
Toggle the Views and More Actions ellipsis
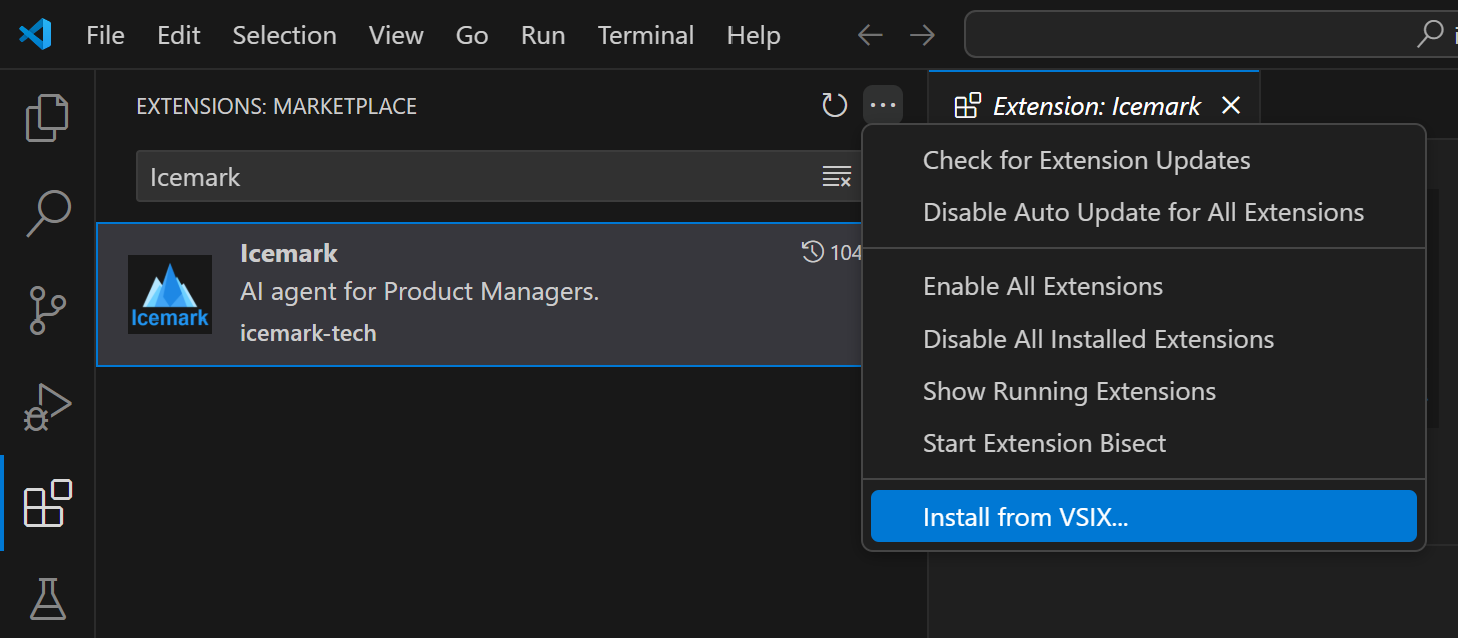(883, 105)
